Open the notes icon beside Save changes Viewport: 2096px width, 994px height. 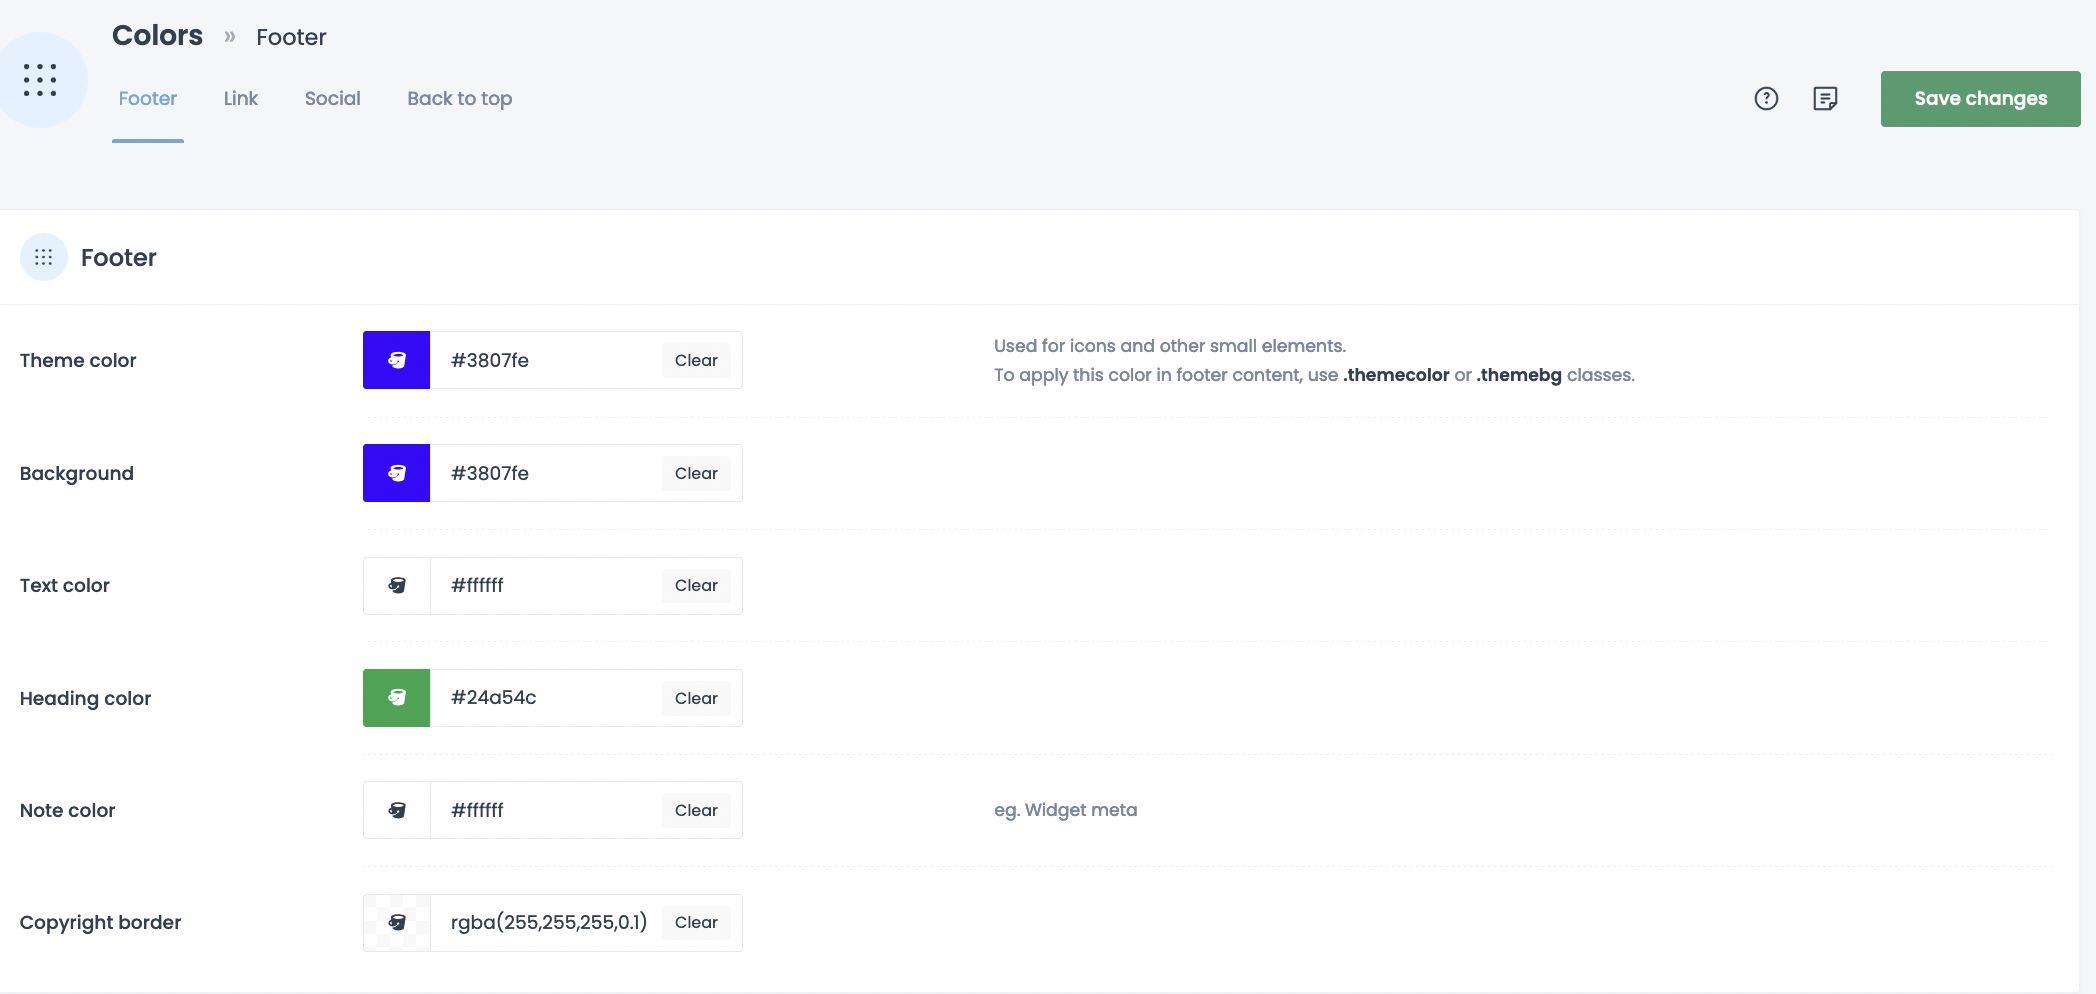(x=1825, y=98)
